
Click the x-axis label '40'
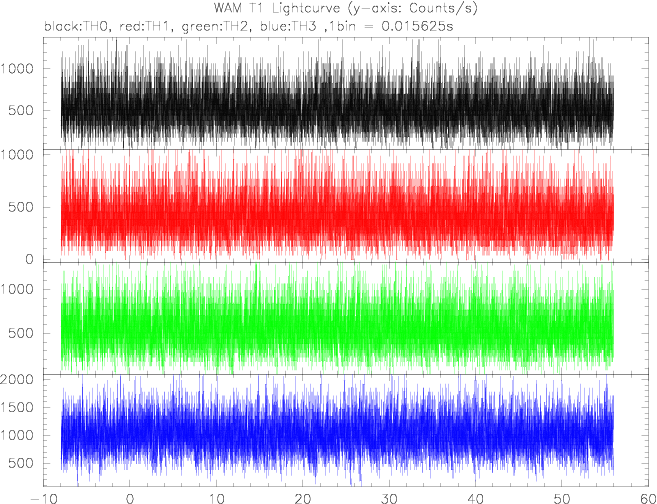pos(476,499)
